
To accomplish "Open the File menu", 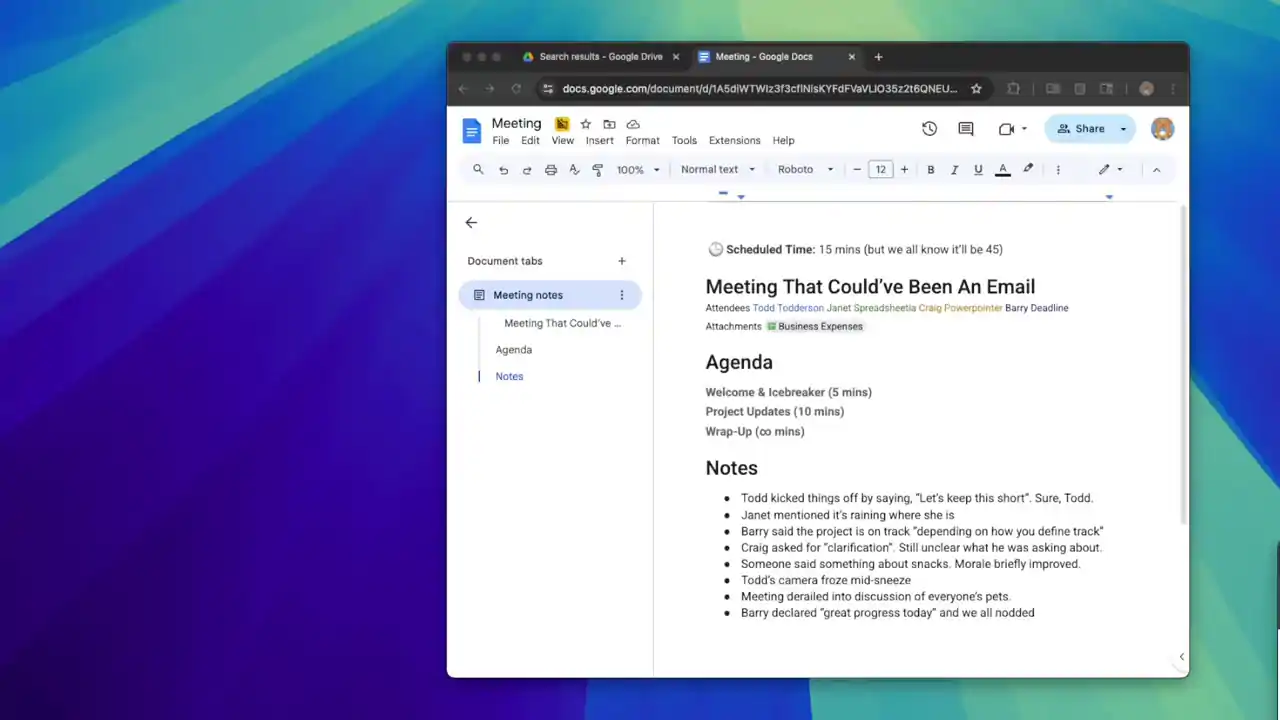I will [501, 141].
